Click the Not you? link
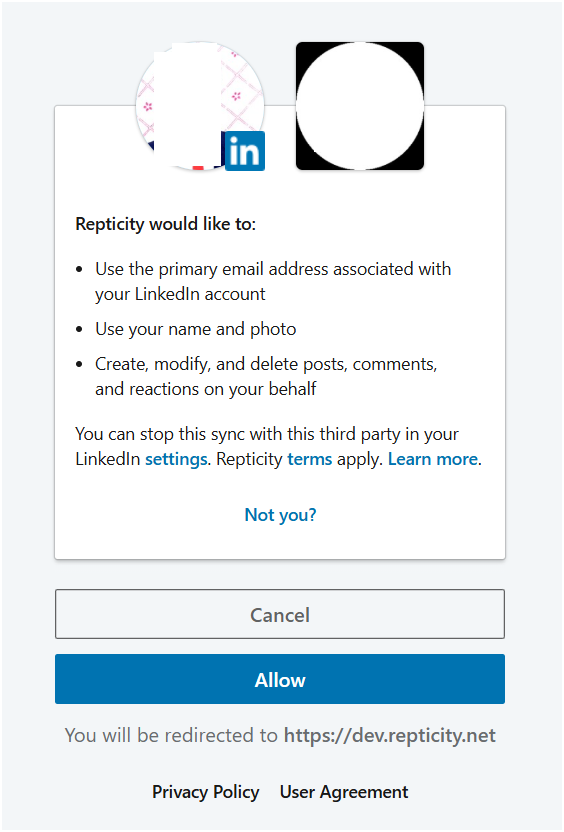Image resolution: width=564 pixels, height=832 pixels. click(280, 515)
